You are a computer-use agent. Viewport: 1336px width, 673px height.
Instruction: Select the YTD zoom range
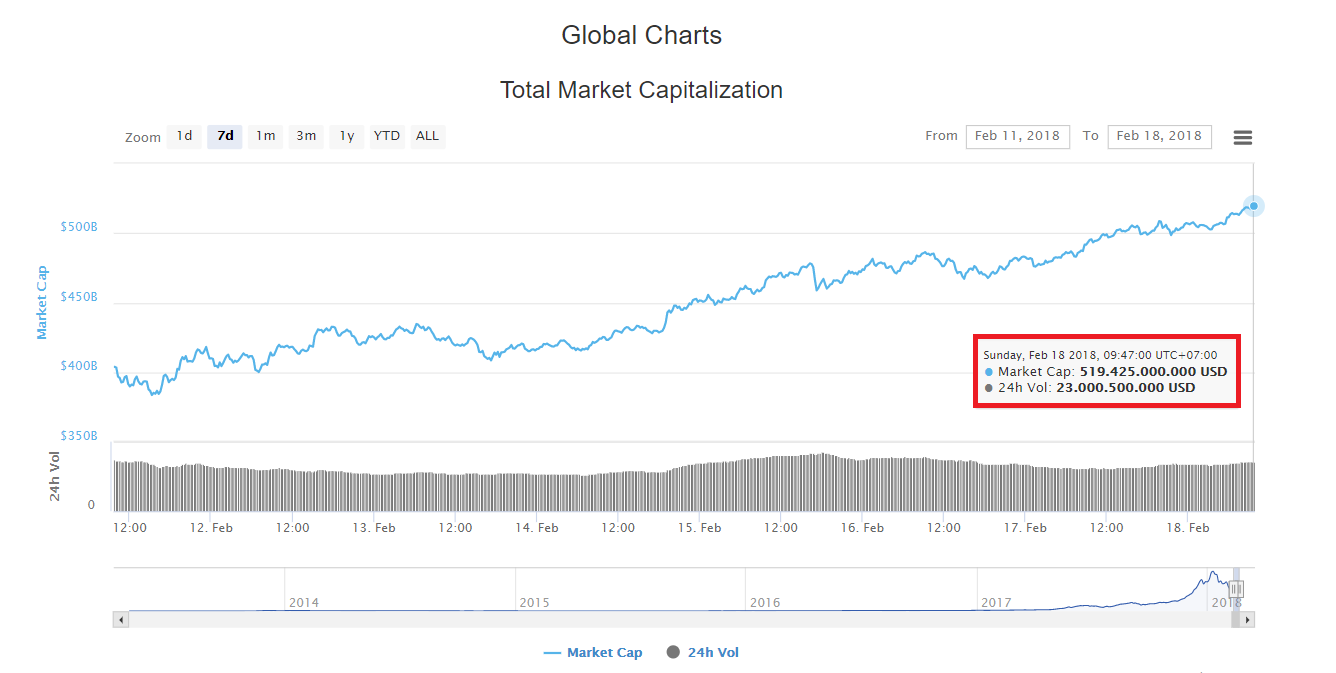[x=387, y=136]
